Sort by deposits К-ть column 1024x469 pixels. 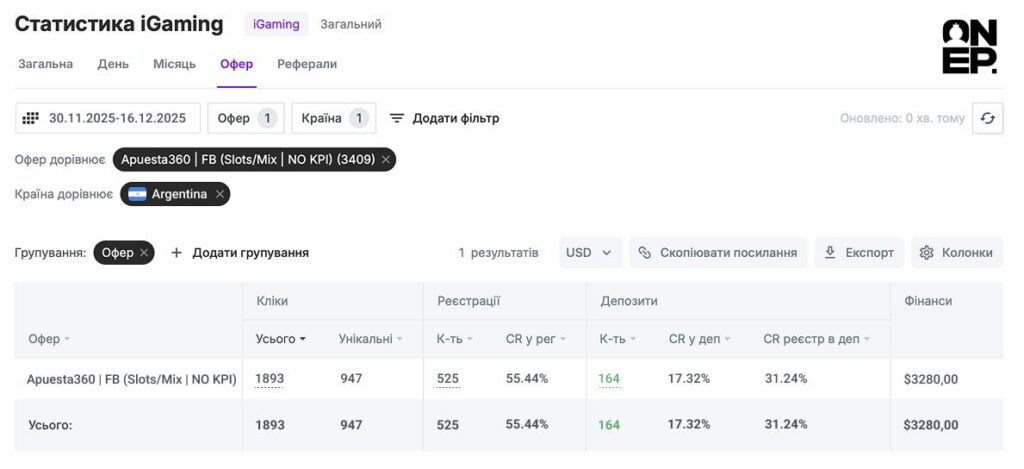pyautogui.click(x=618, y=339)
